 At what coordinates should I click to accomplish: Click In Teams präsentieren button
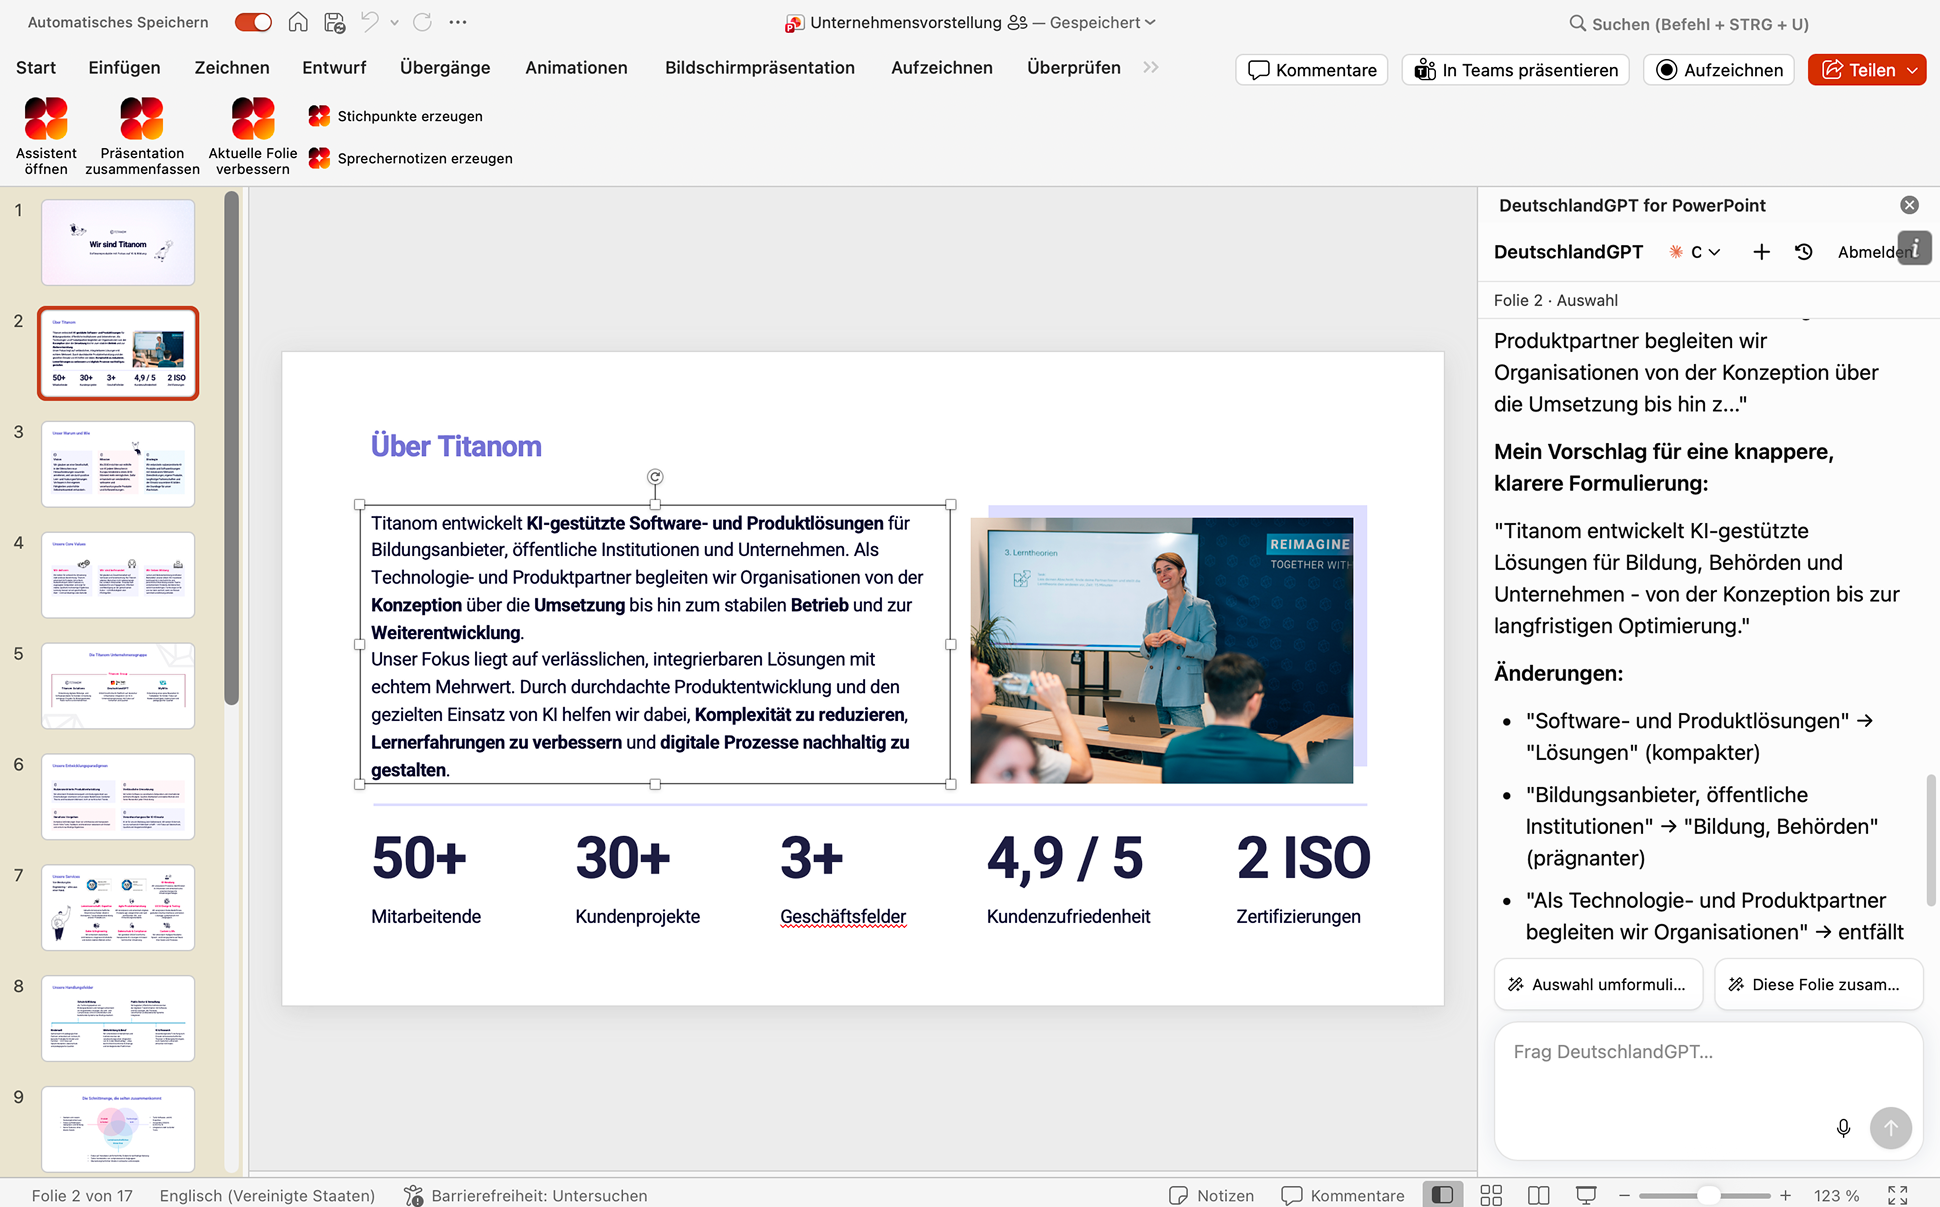coord(1516,70)
